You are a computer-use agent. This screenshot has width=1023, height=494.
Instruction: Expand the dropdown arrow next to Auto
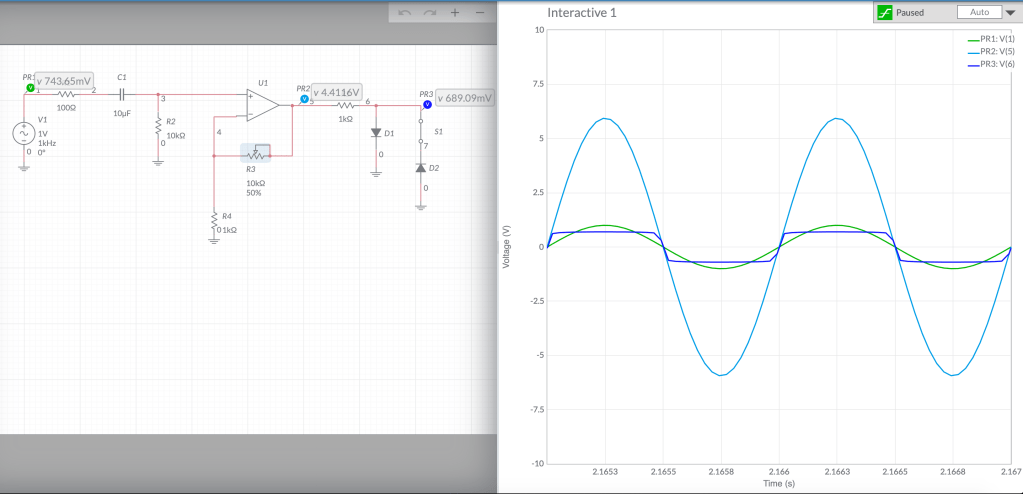point(1012,13)
